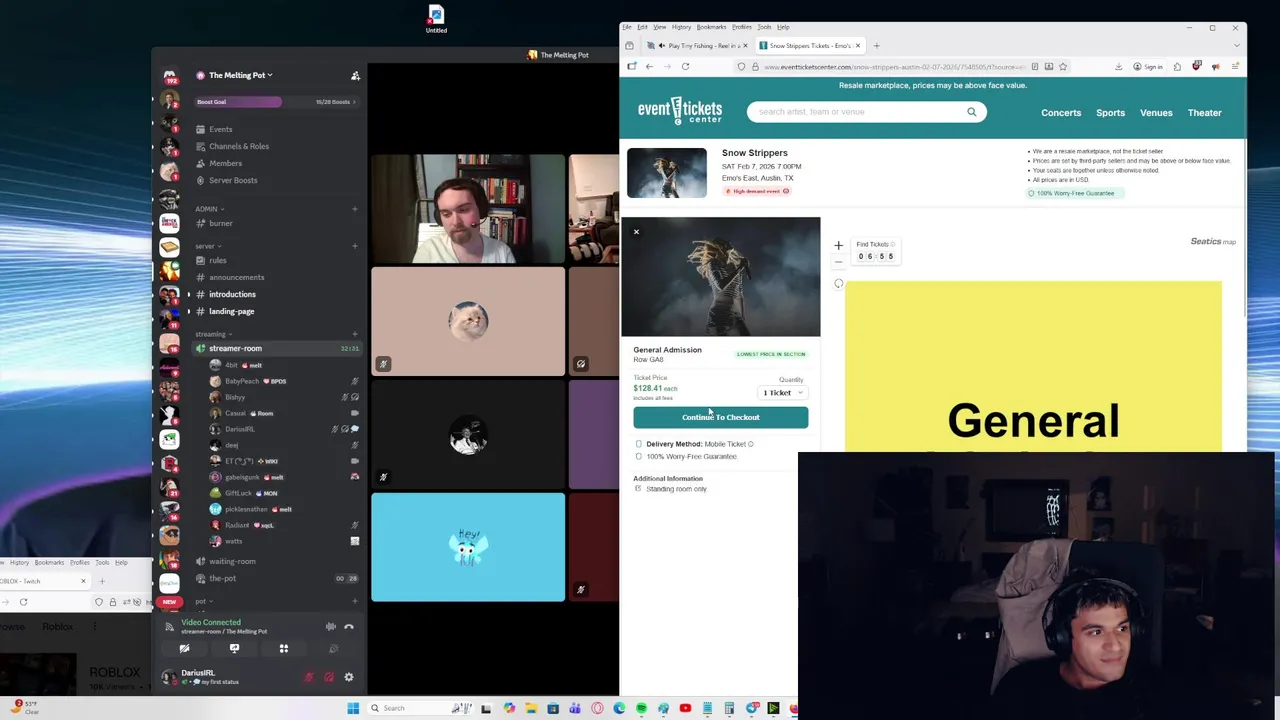Image resolution: width=1280 pixels, height=720 pixels.
Task: Start screen sharing from the Discord voice panel
Action: coord(234,648)
